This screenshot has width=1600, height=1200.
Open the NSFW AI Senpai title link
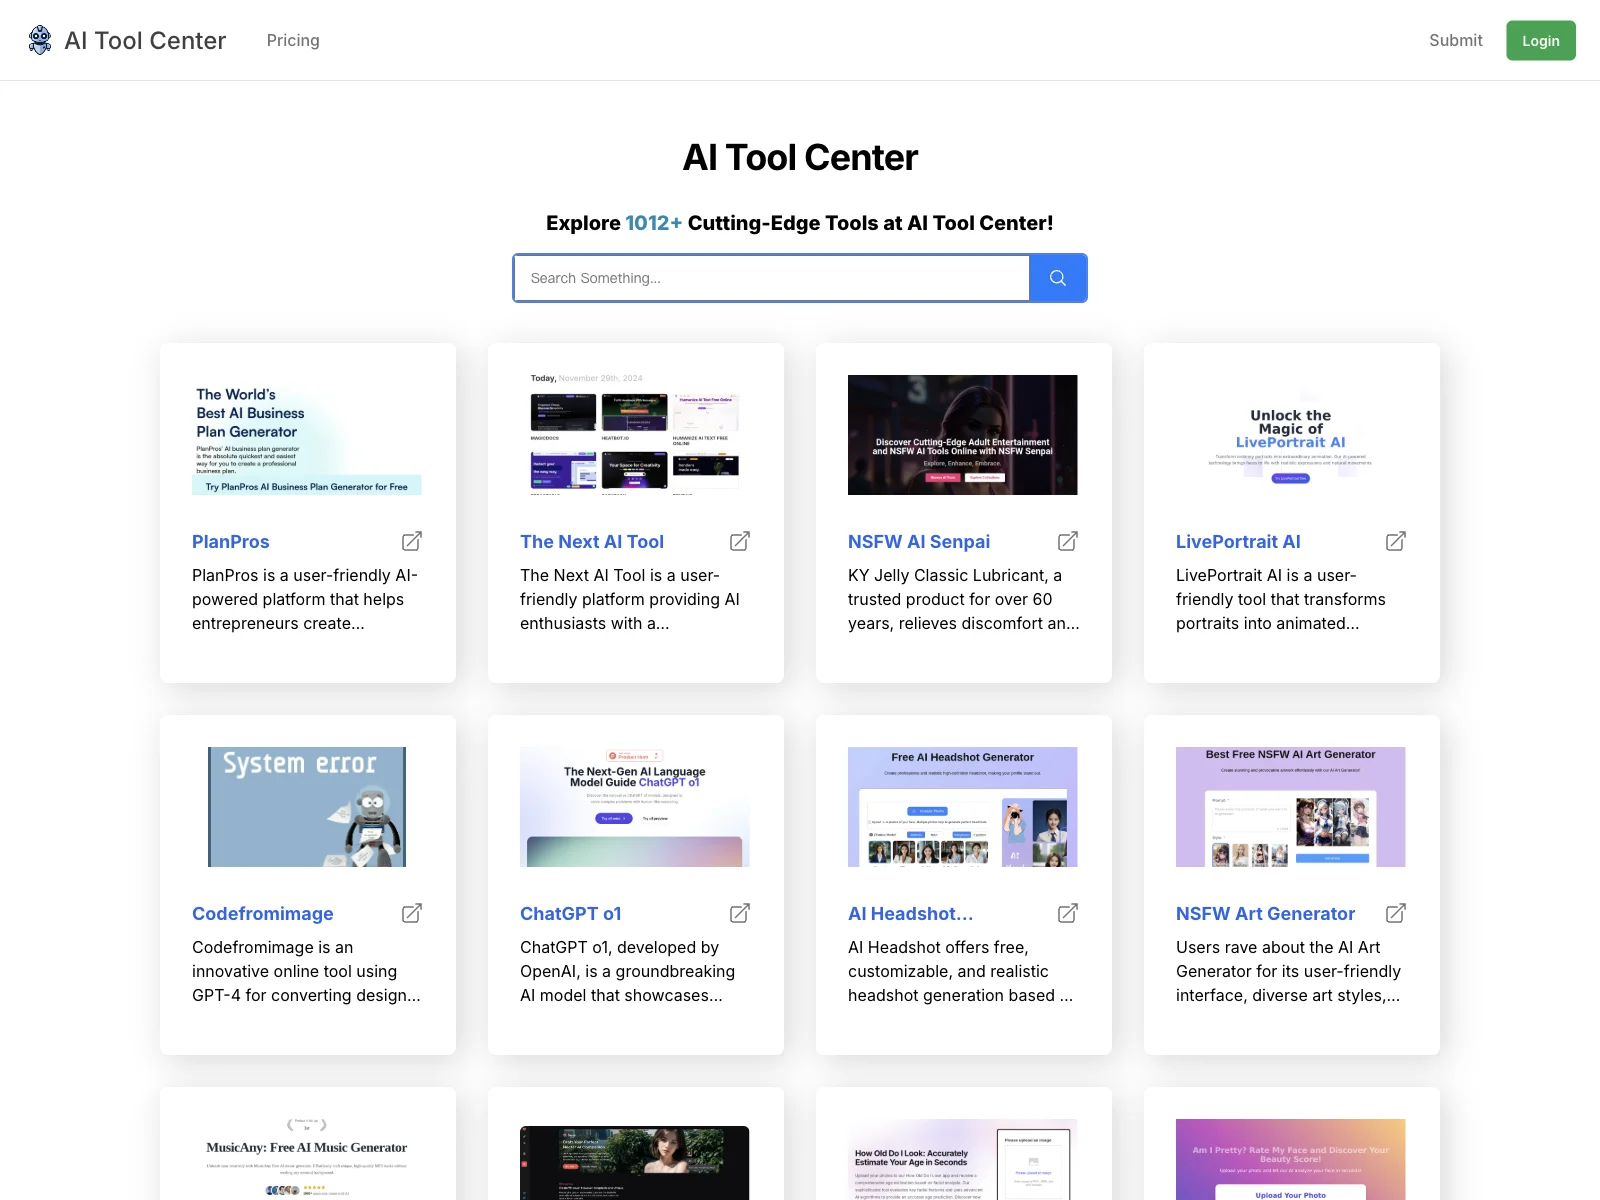[x=919, y=541]
